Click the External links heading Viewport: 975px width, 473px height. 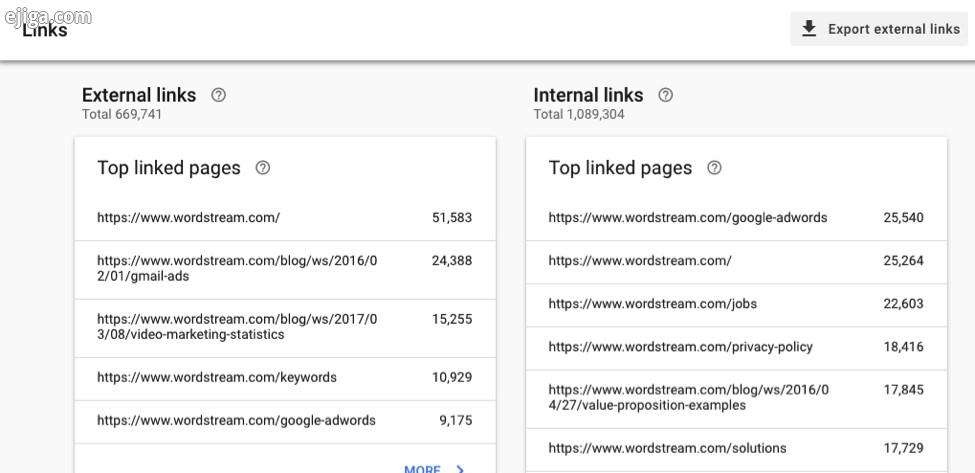pos(139,95)
